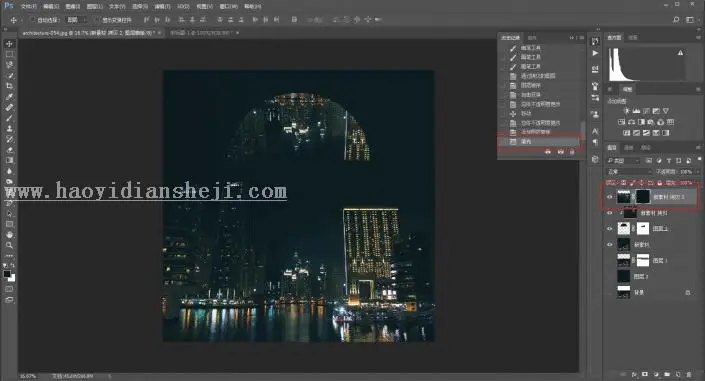Create a new layer group
The image size is (705, 381).
667,374
